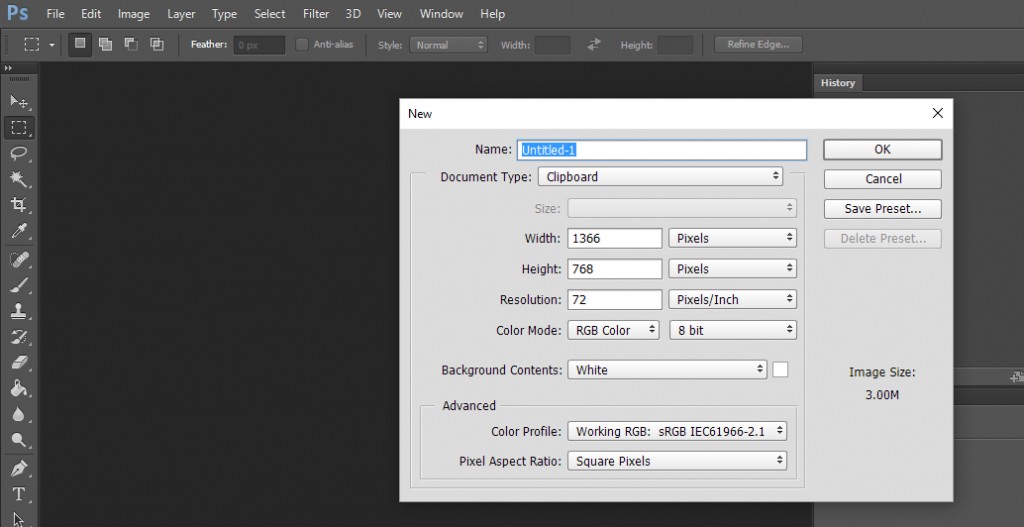The width and height of the screenshot is (1024, 527).
Task: Select the Horizontal Type tool
Action: coord(19,494)
